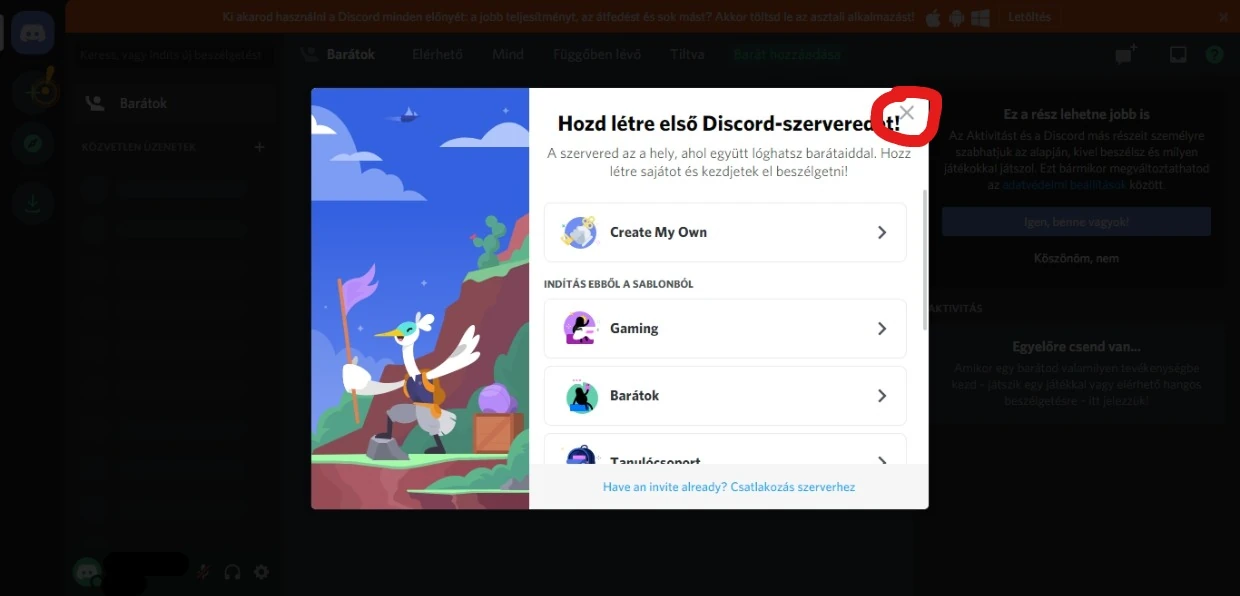The image size is (1240, 596).
Task: Click the Hozd létre első Discord-szervered heading
Action: [x=729, y=124]
